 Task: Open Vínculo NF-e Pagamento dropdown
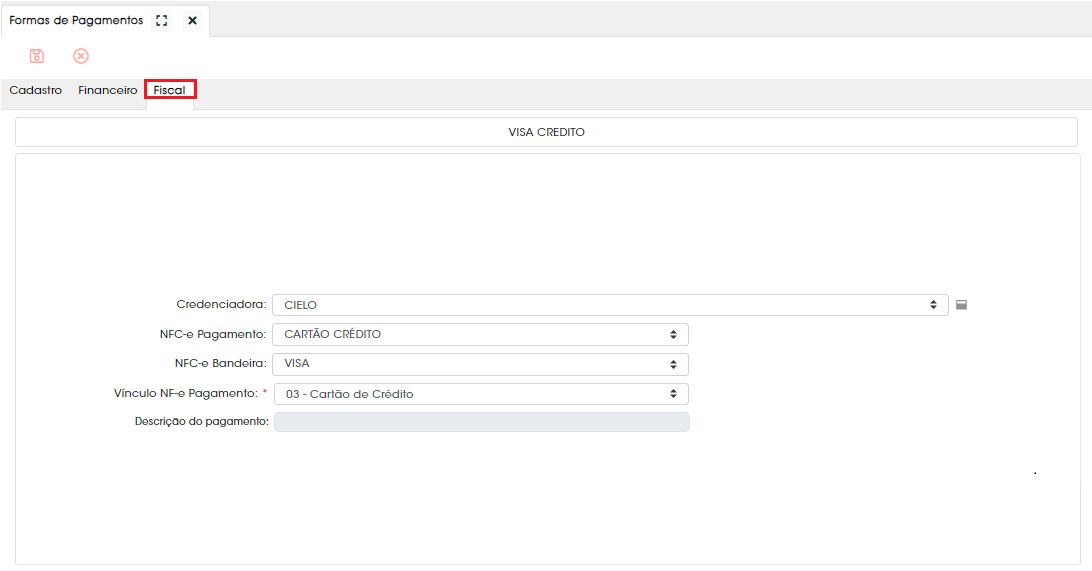click(481, 394)
